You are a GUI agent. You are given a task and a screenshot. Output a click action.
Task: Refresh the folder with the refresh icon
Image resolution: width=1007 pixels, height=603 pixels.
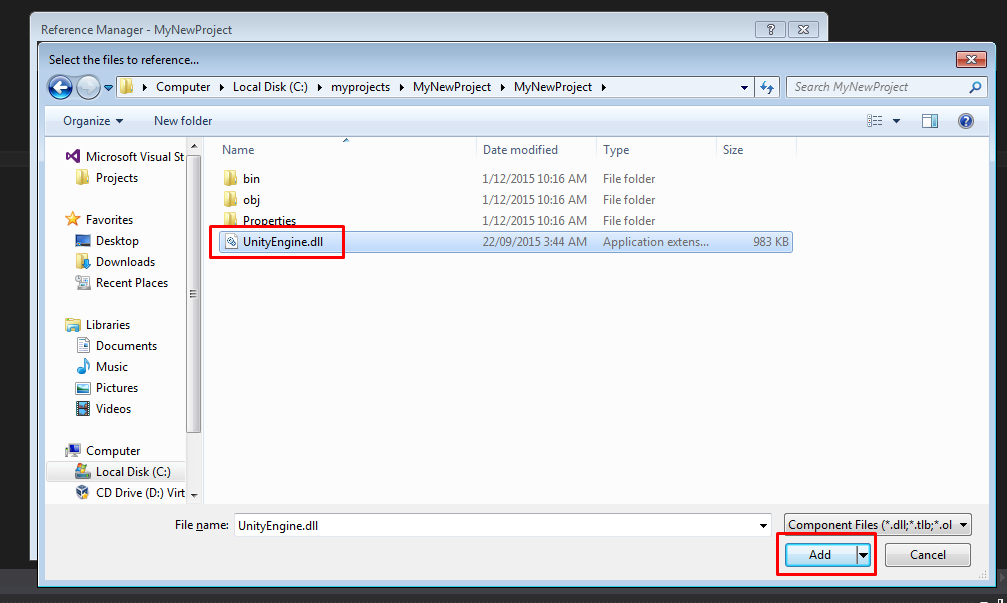pos(767,87)
